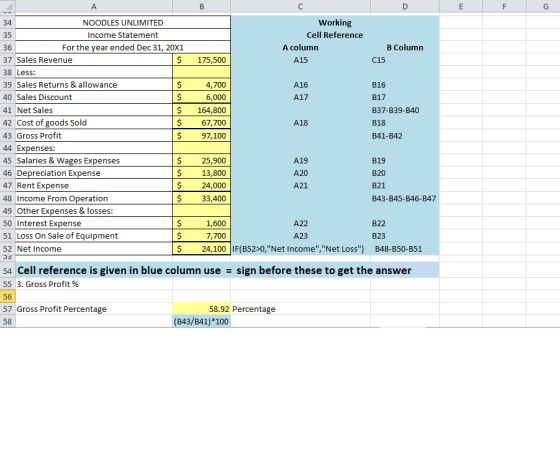Select the 24,100 net income value

201,249
